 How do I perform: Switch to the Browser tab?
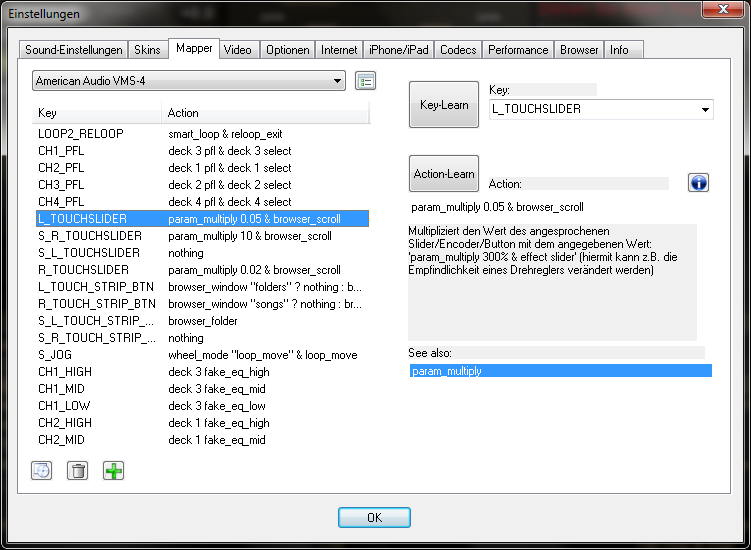[x=579, y=50]
